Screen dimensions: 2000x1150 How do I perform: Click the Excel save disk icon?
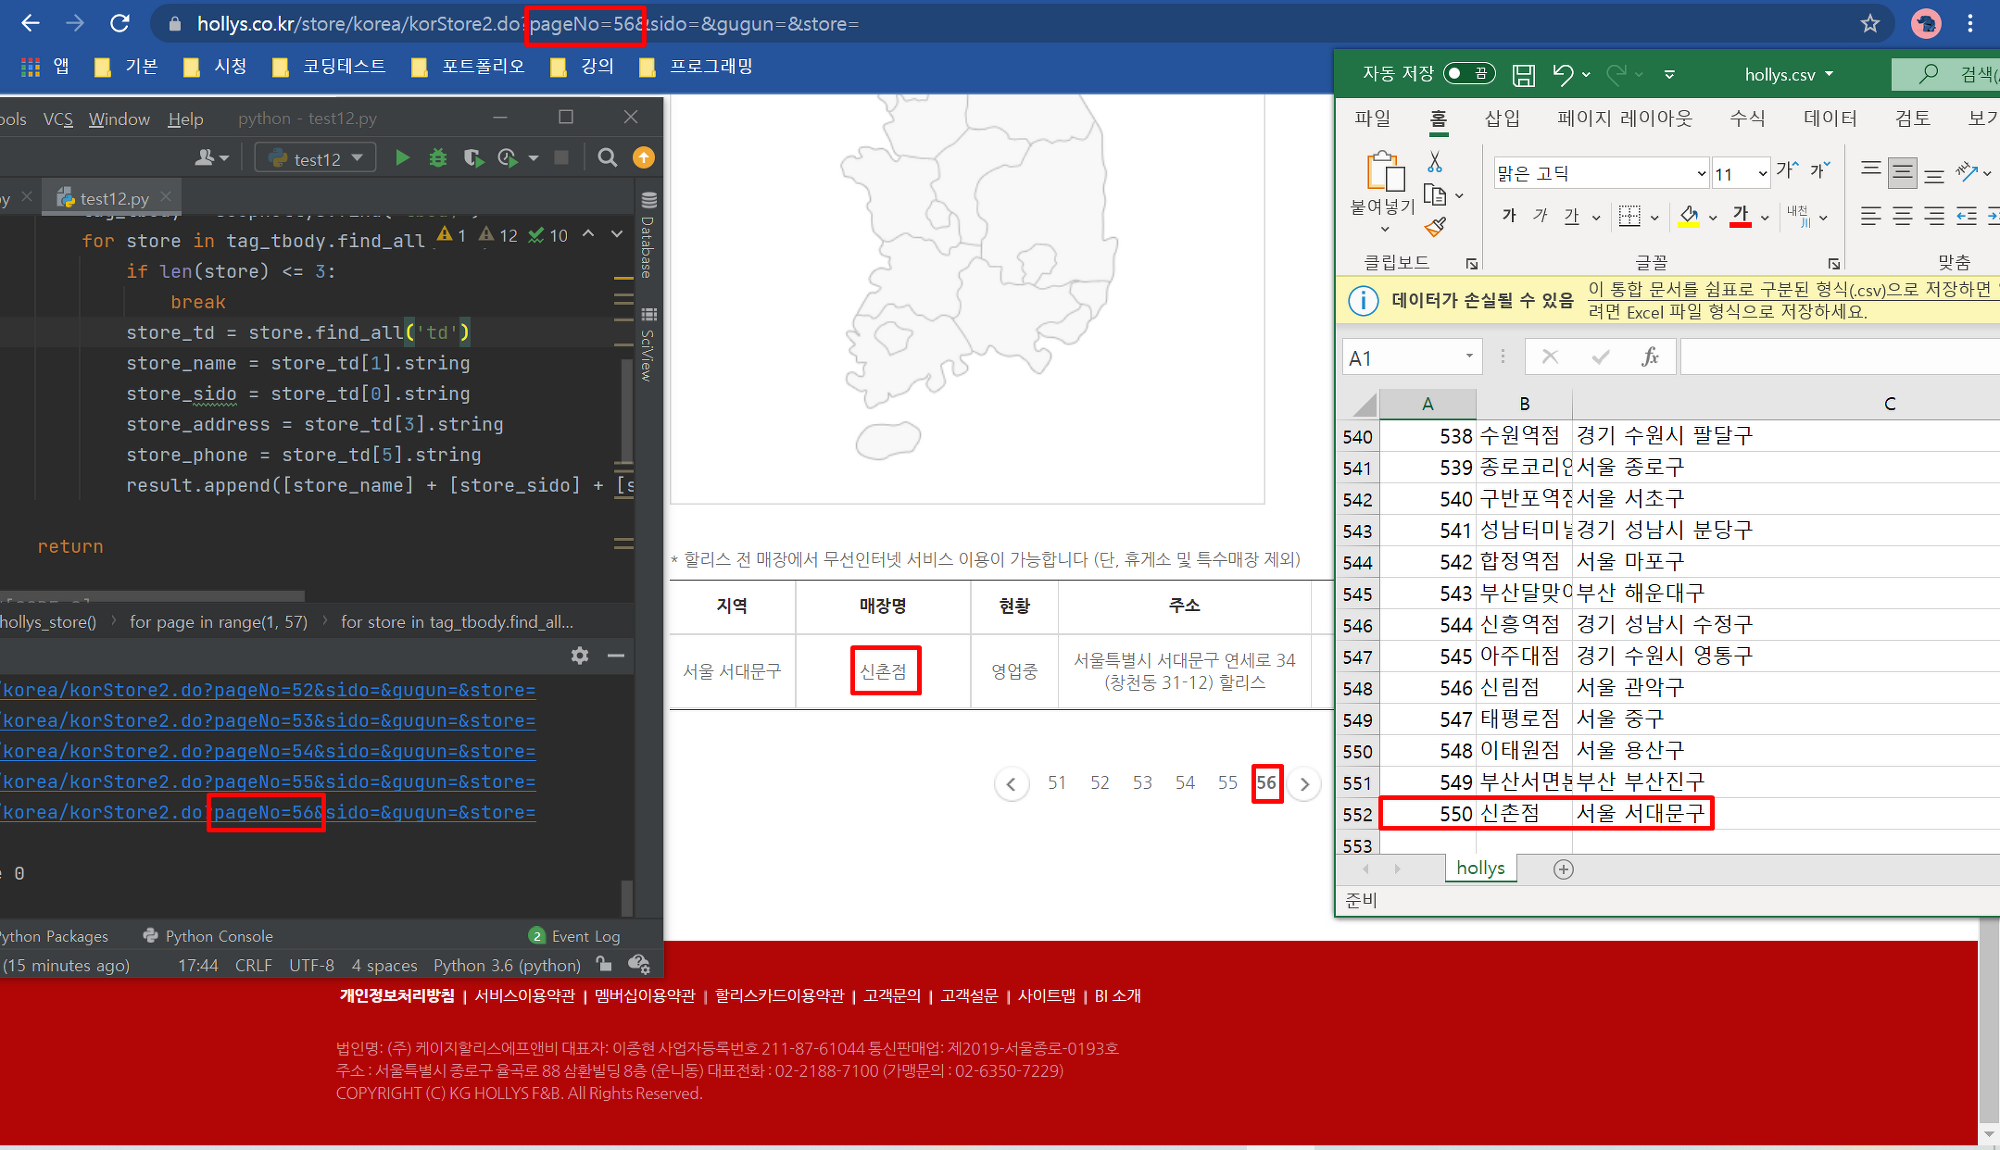pos(1523,74)
